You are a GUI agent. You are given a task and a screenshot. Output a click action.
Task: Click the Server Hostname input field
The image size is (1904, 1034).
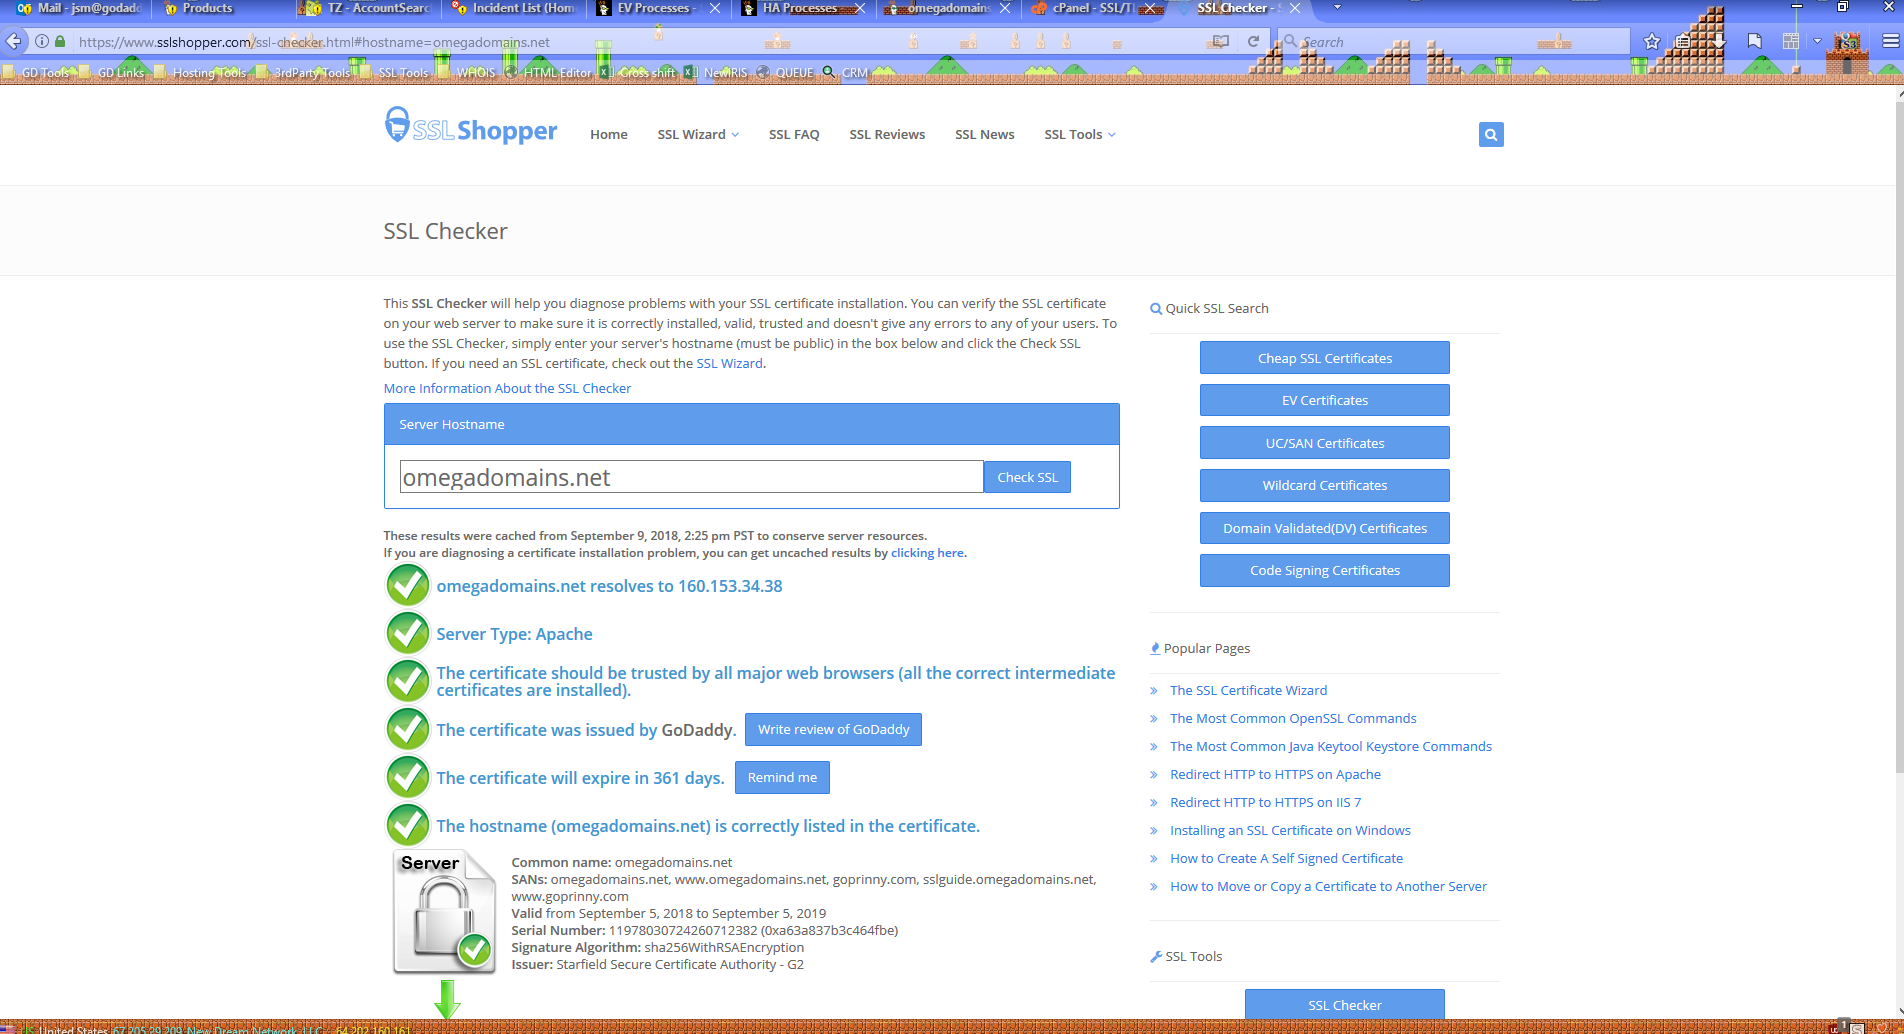(x=692, y=477)
